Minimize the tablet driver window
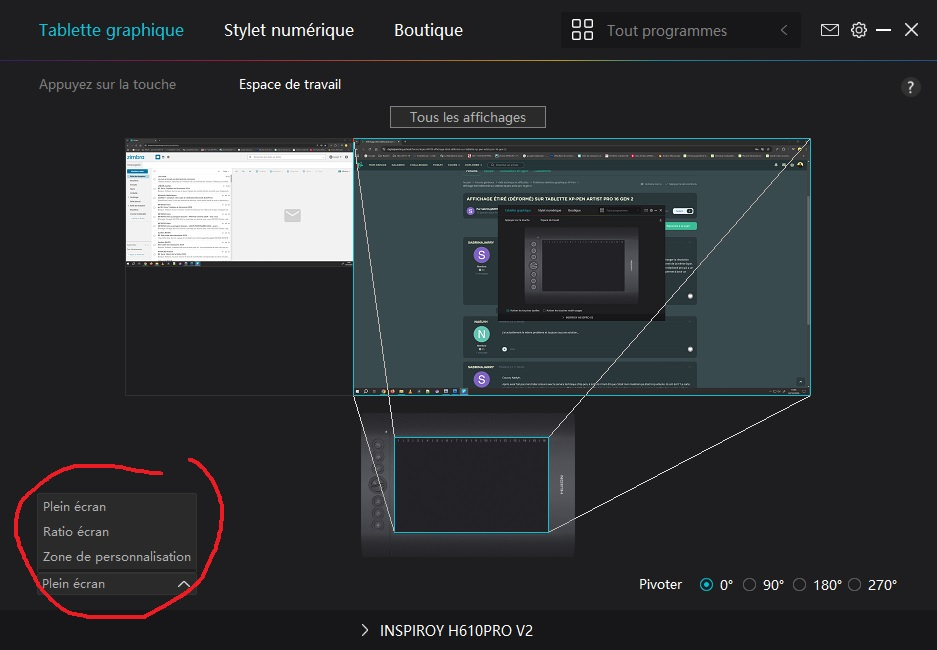The width and height of the screenshot is (937, 650). pos(884,30)
